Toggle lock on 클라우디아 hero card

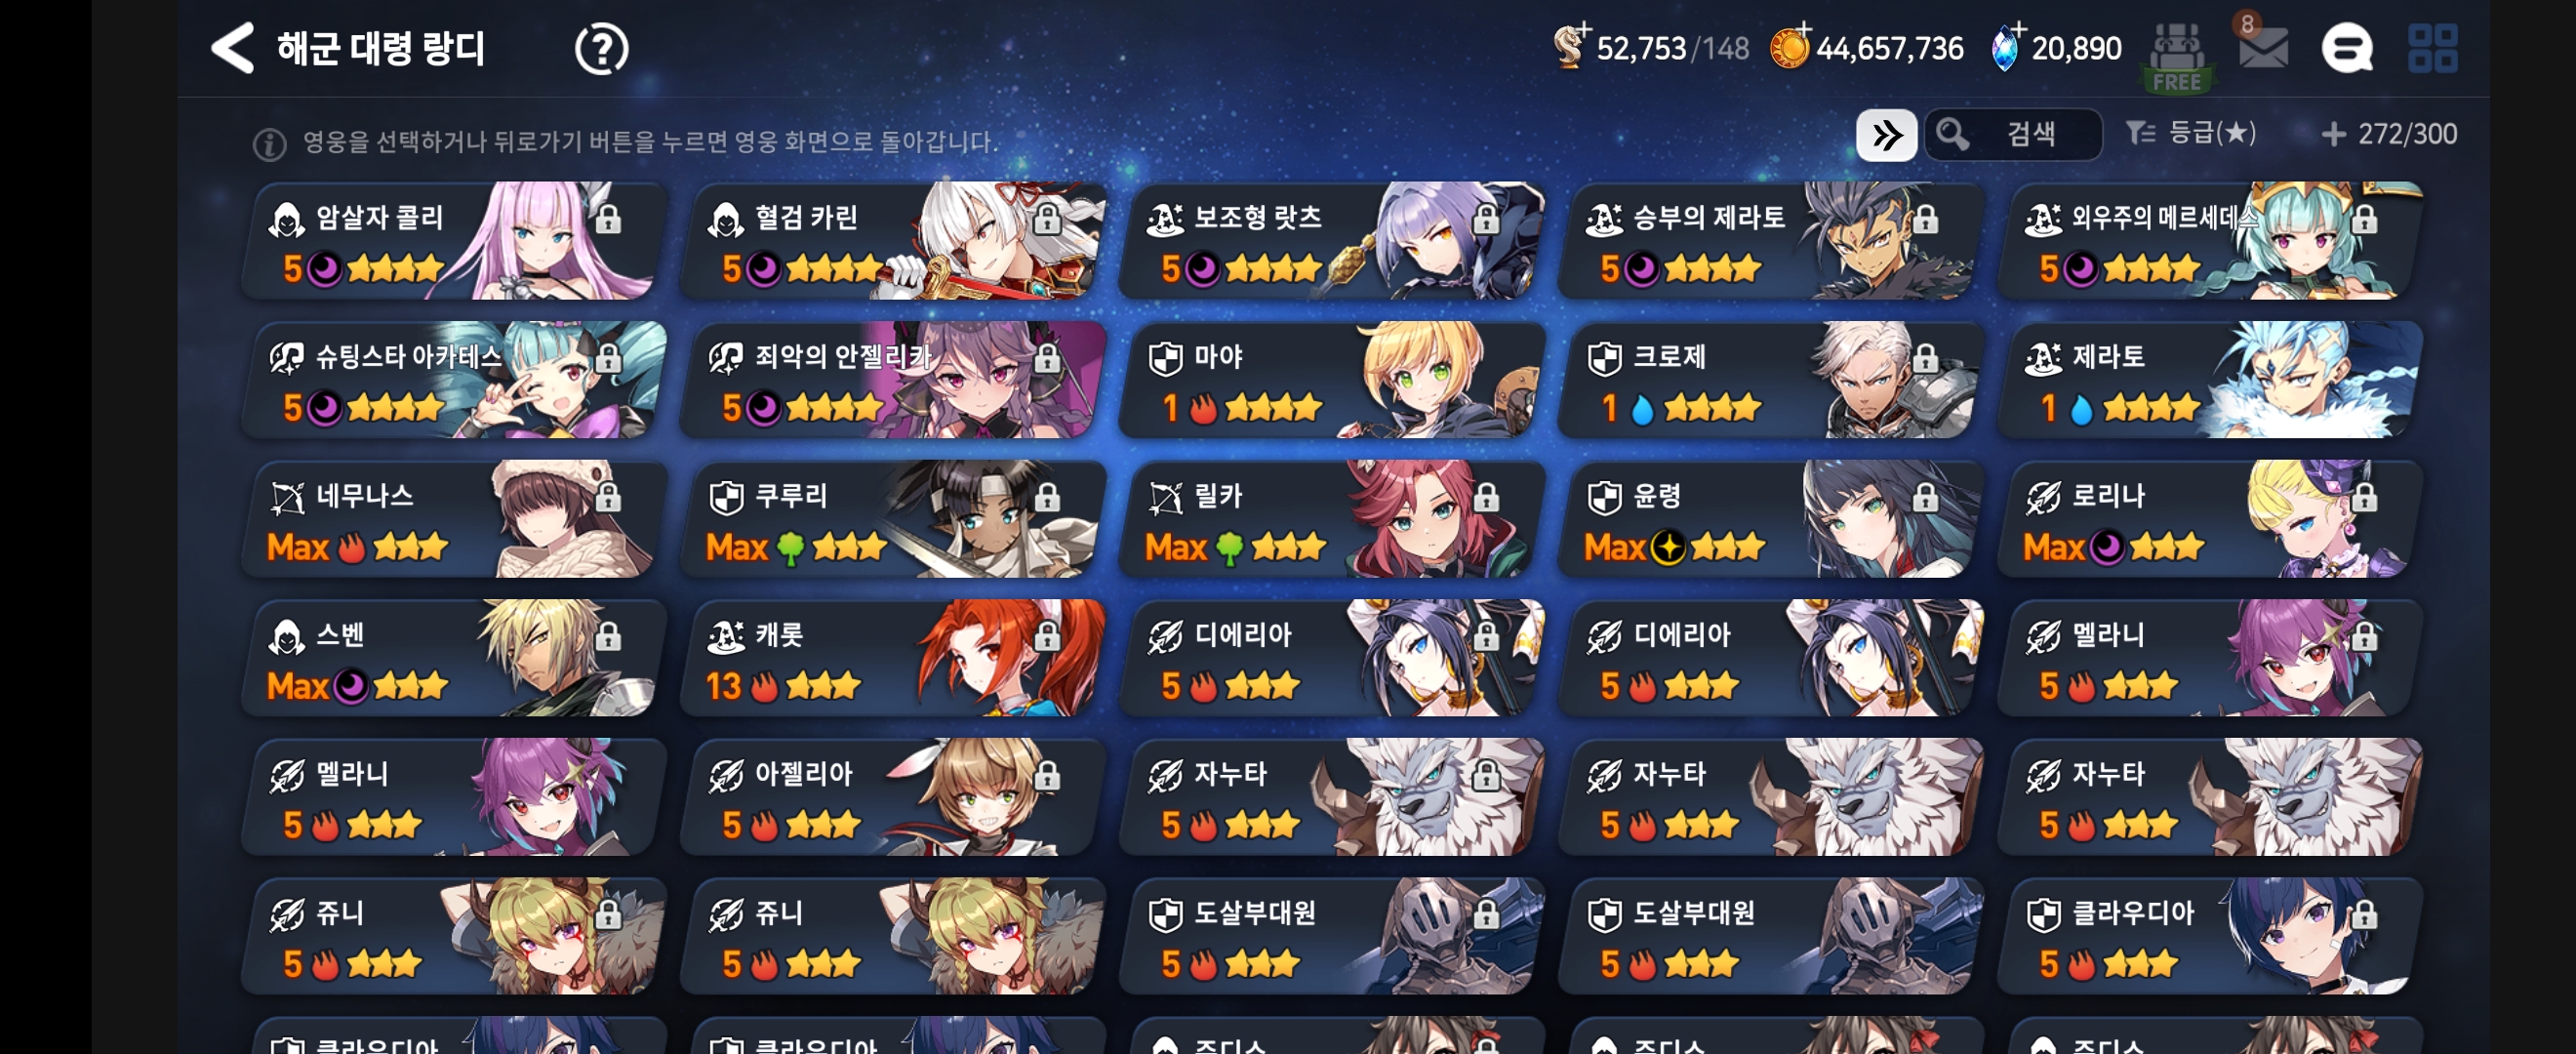point(2363,914)
